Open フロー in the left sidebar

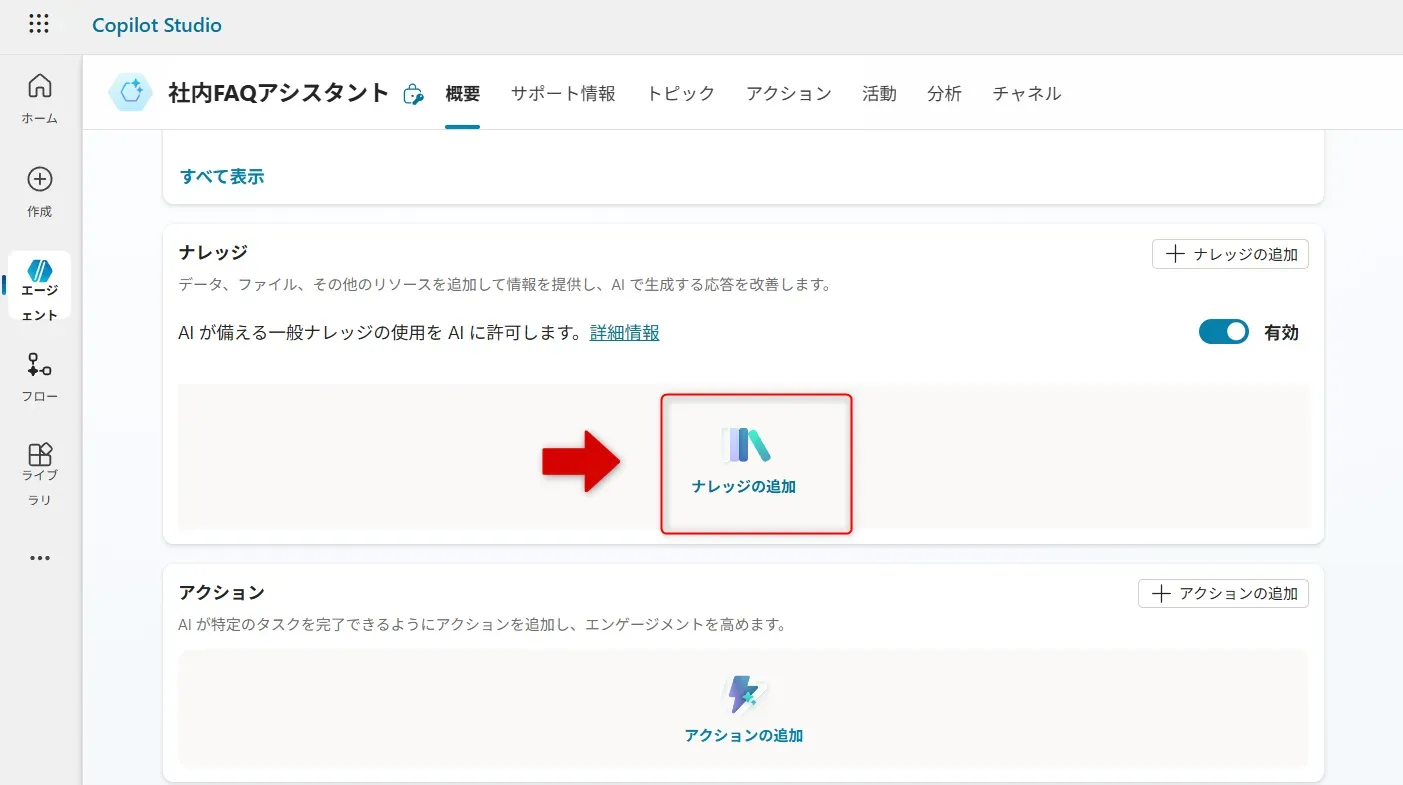point(40,377)
